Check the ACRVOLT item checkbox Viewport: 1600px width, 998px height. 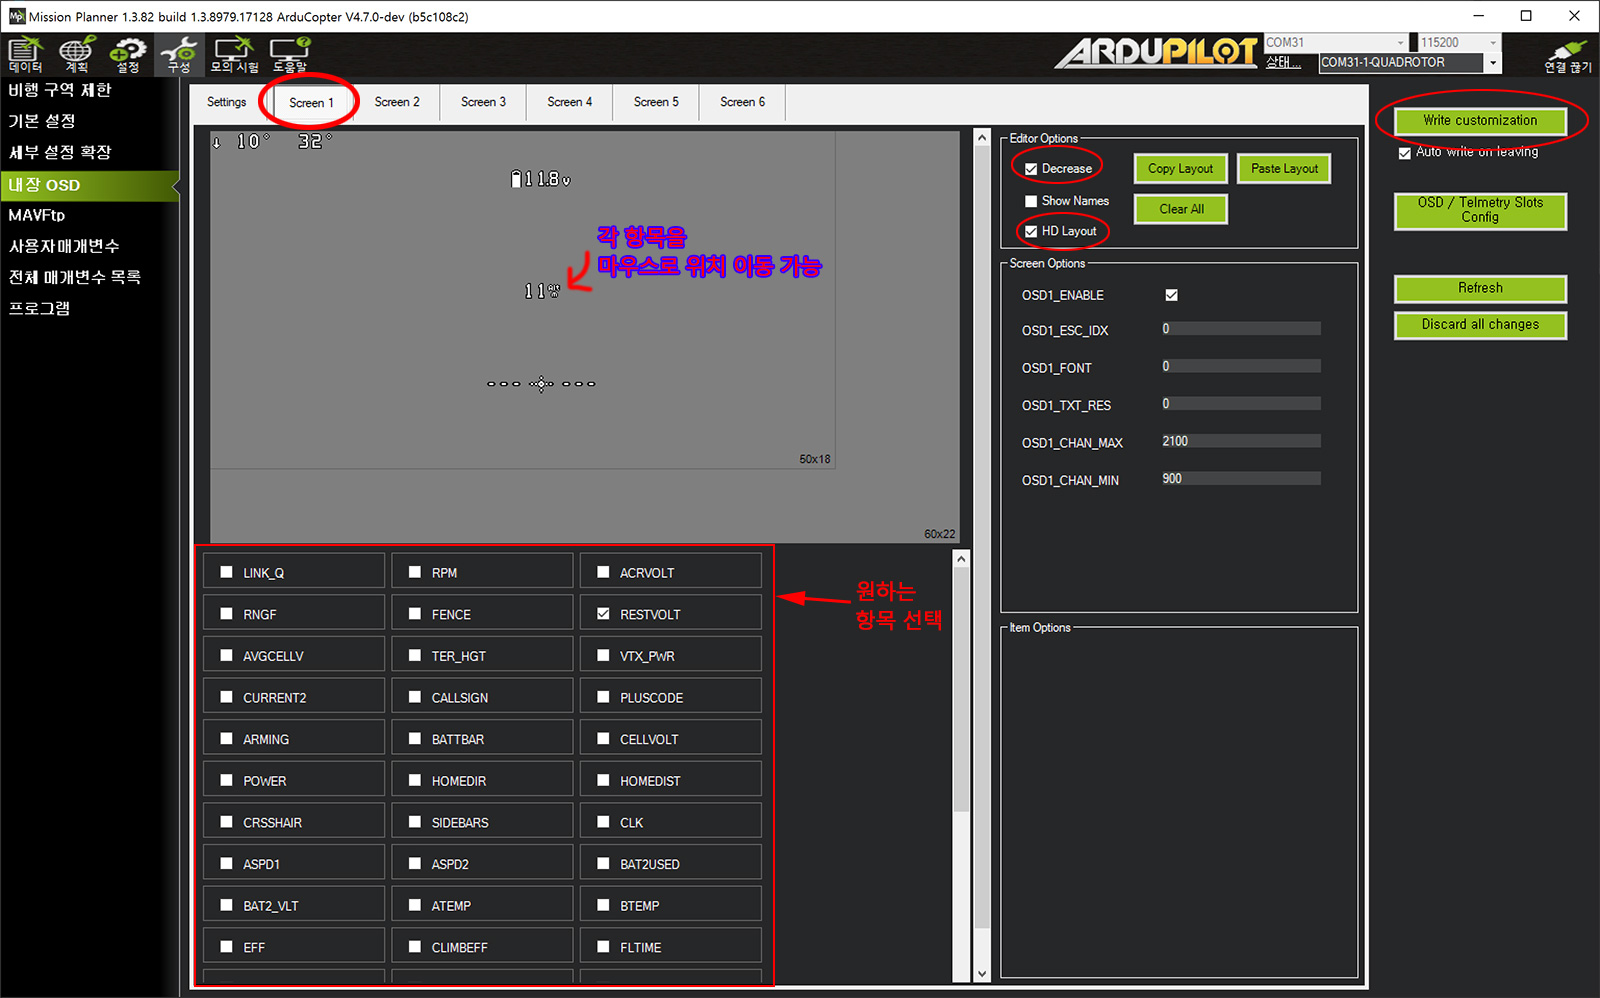click(603, 572)
